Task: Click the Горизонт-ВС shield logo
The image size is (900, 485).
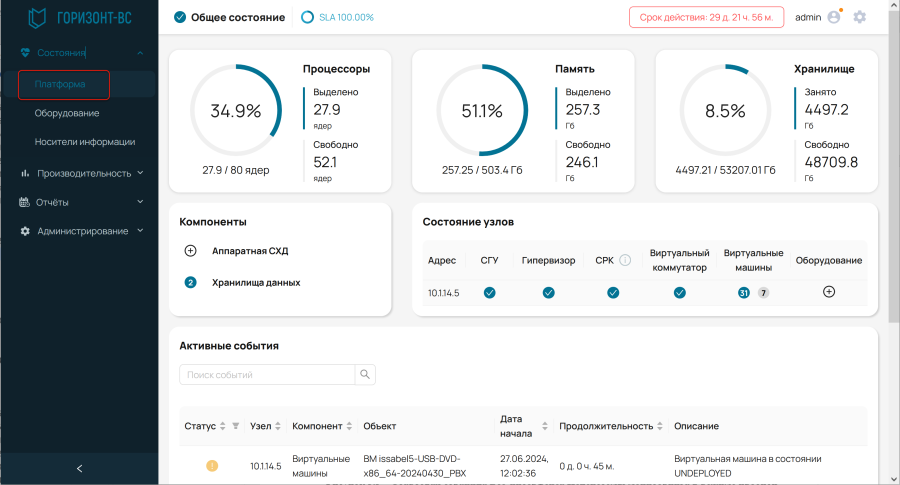Action: pyautogui.click(x=37, y=18)
